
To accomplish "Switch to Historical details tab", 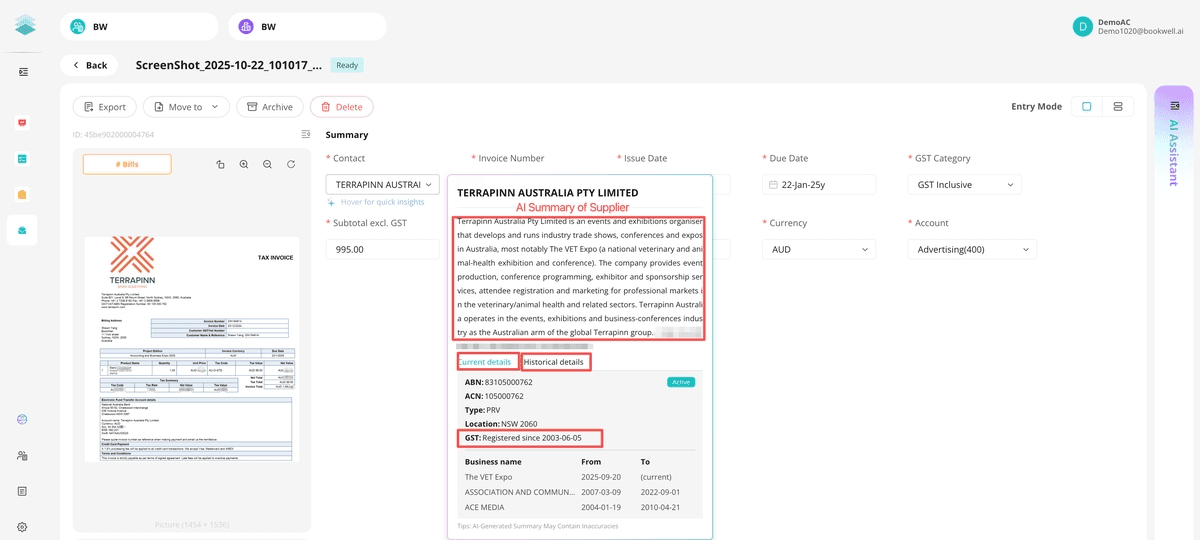I will (555, 362).
